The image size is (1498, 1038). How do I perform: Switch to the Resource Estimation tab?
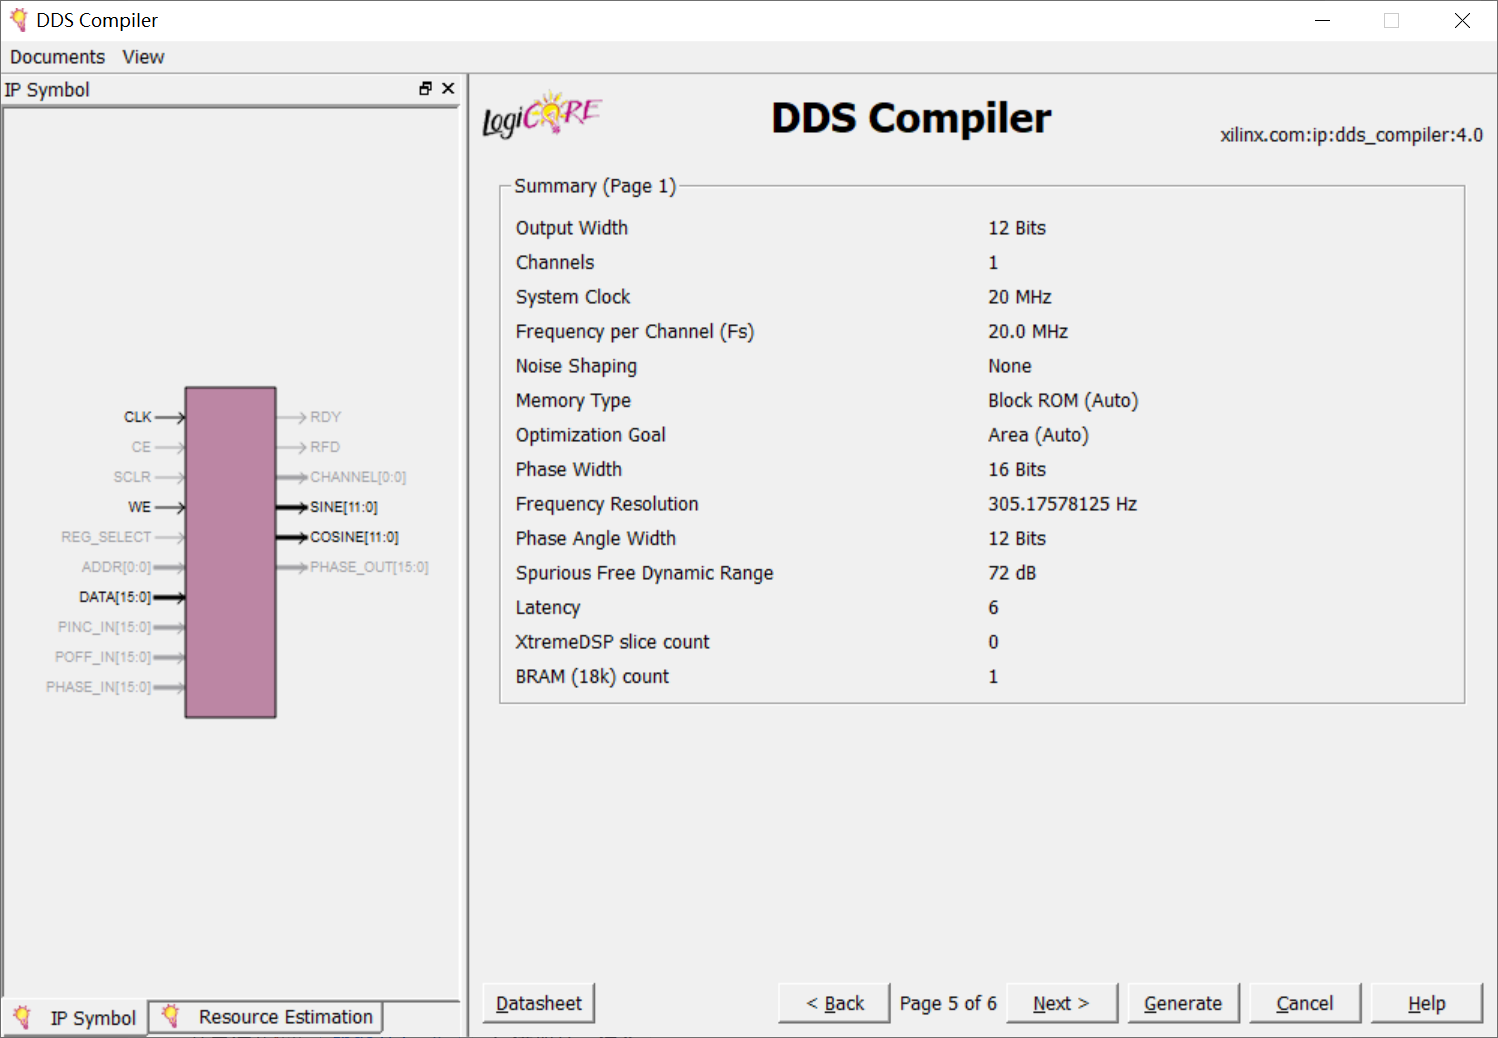pos(267,1017)
